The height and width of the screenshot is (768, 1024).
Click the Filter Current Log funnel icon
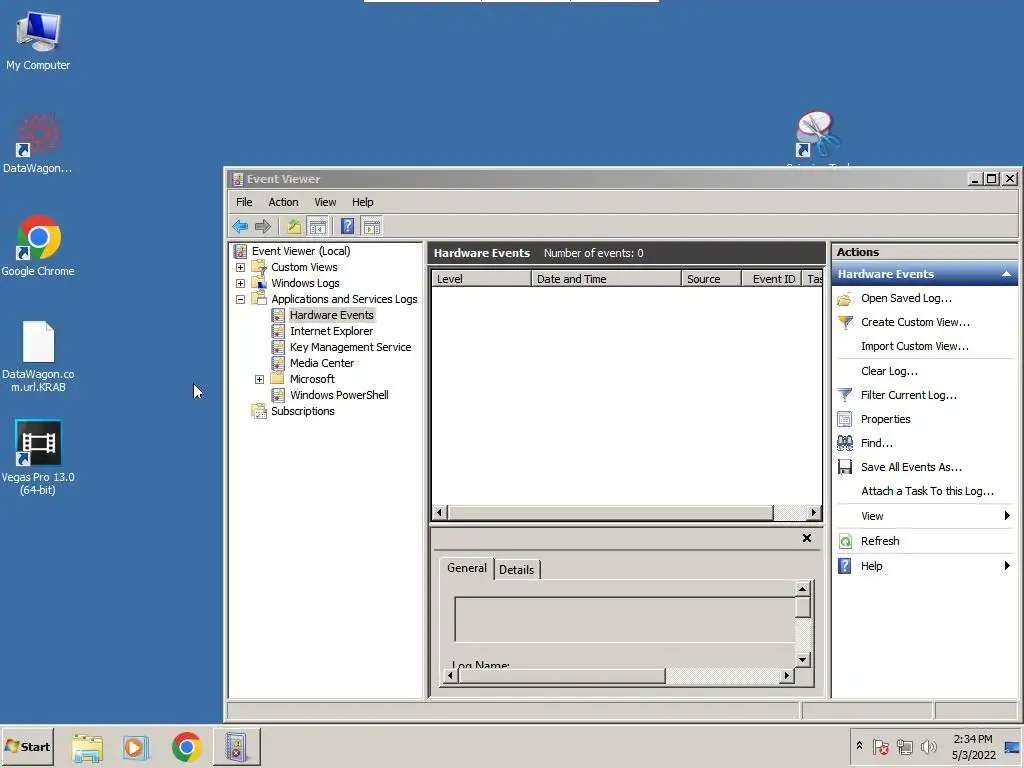pos(845,395)
